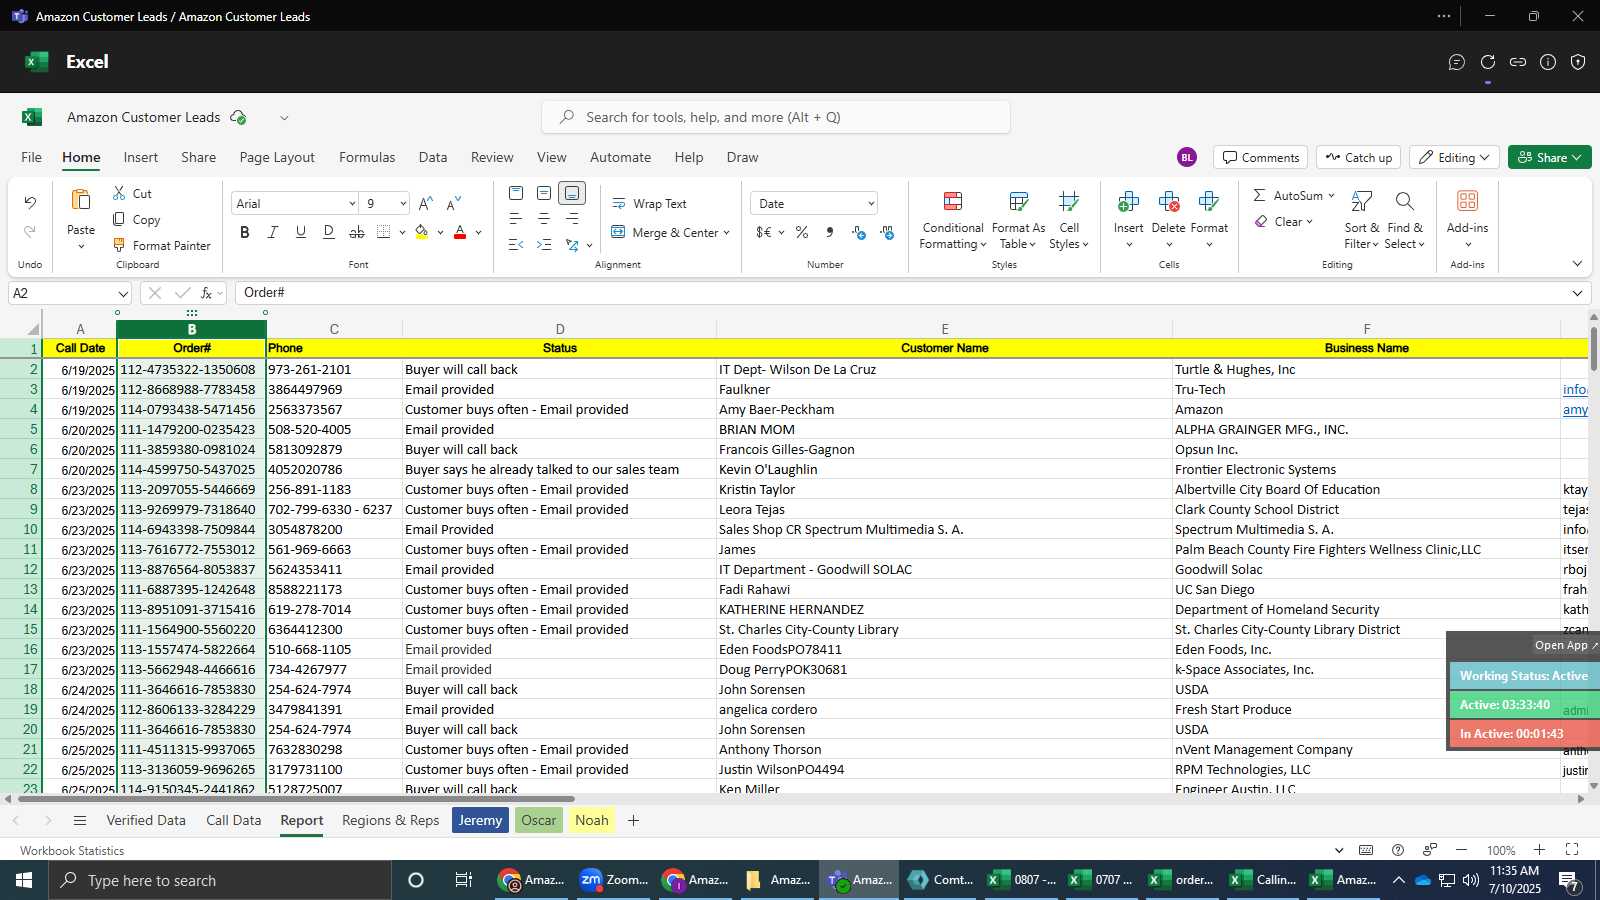Open the Name Box A2 dropdown
This screenshot has width=1600, height=900.
122,293
